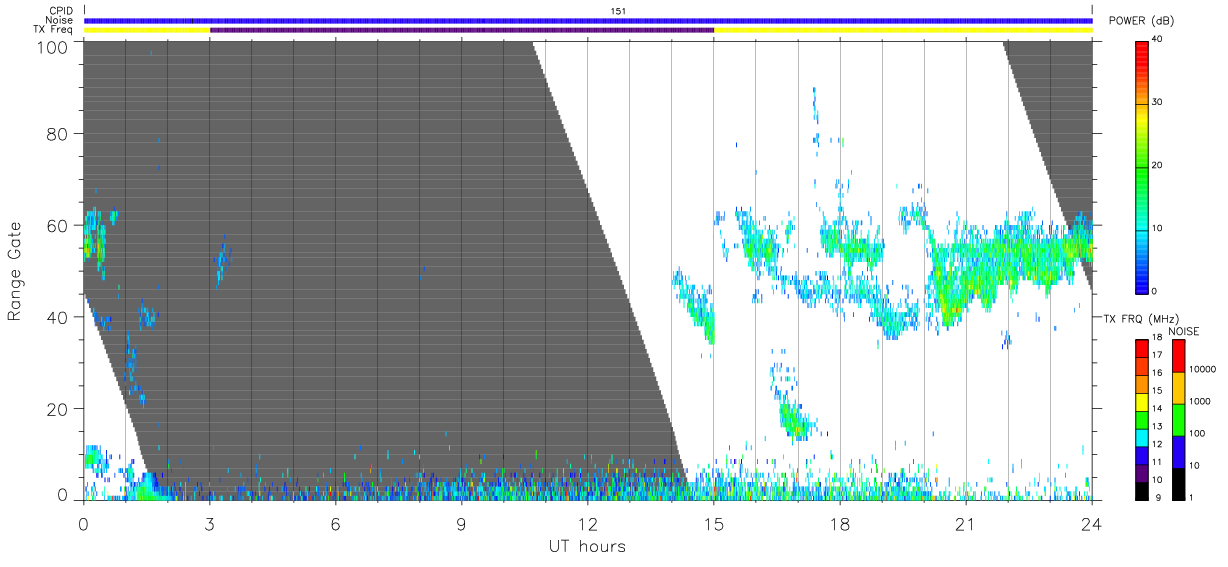
Task: Click the CPID value 151
Action: coord(619,11)
